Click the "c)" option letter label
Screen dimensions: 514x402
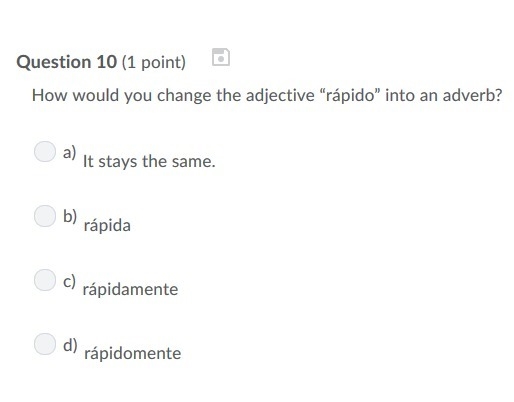coord(69,281)
